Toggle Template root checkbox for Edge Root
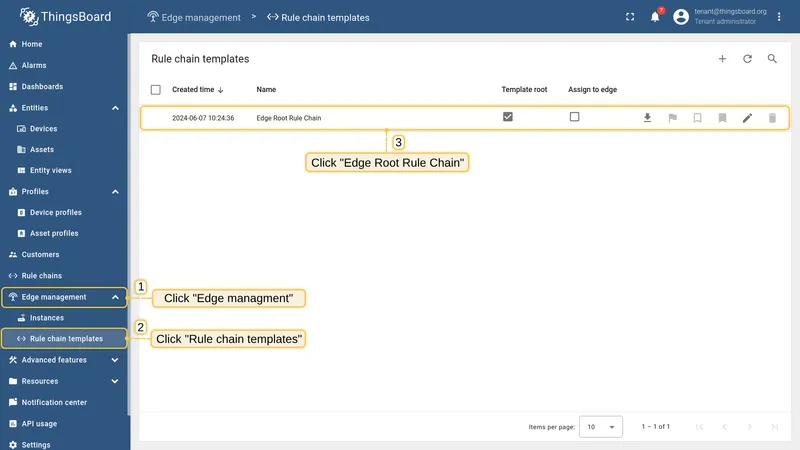Screen dimensions: 800x450 508,117
